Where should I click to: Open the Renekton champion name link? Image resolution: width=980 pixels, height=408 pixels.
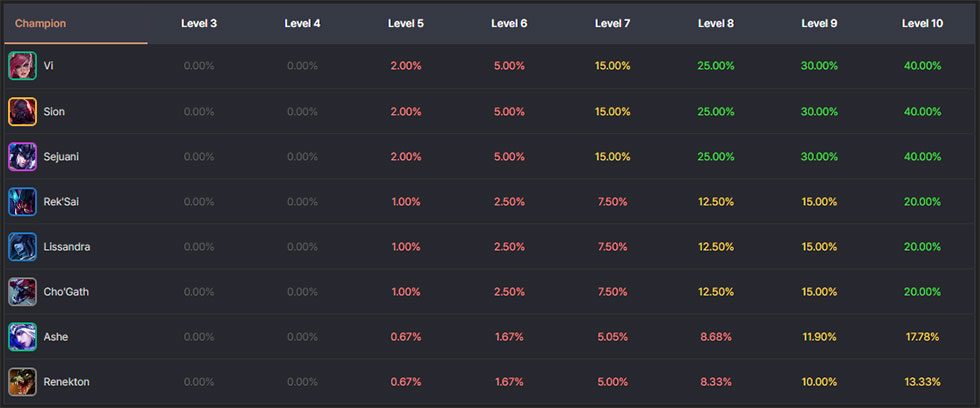(x=66, y=382)
